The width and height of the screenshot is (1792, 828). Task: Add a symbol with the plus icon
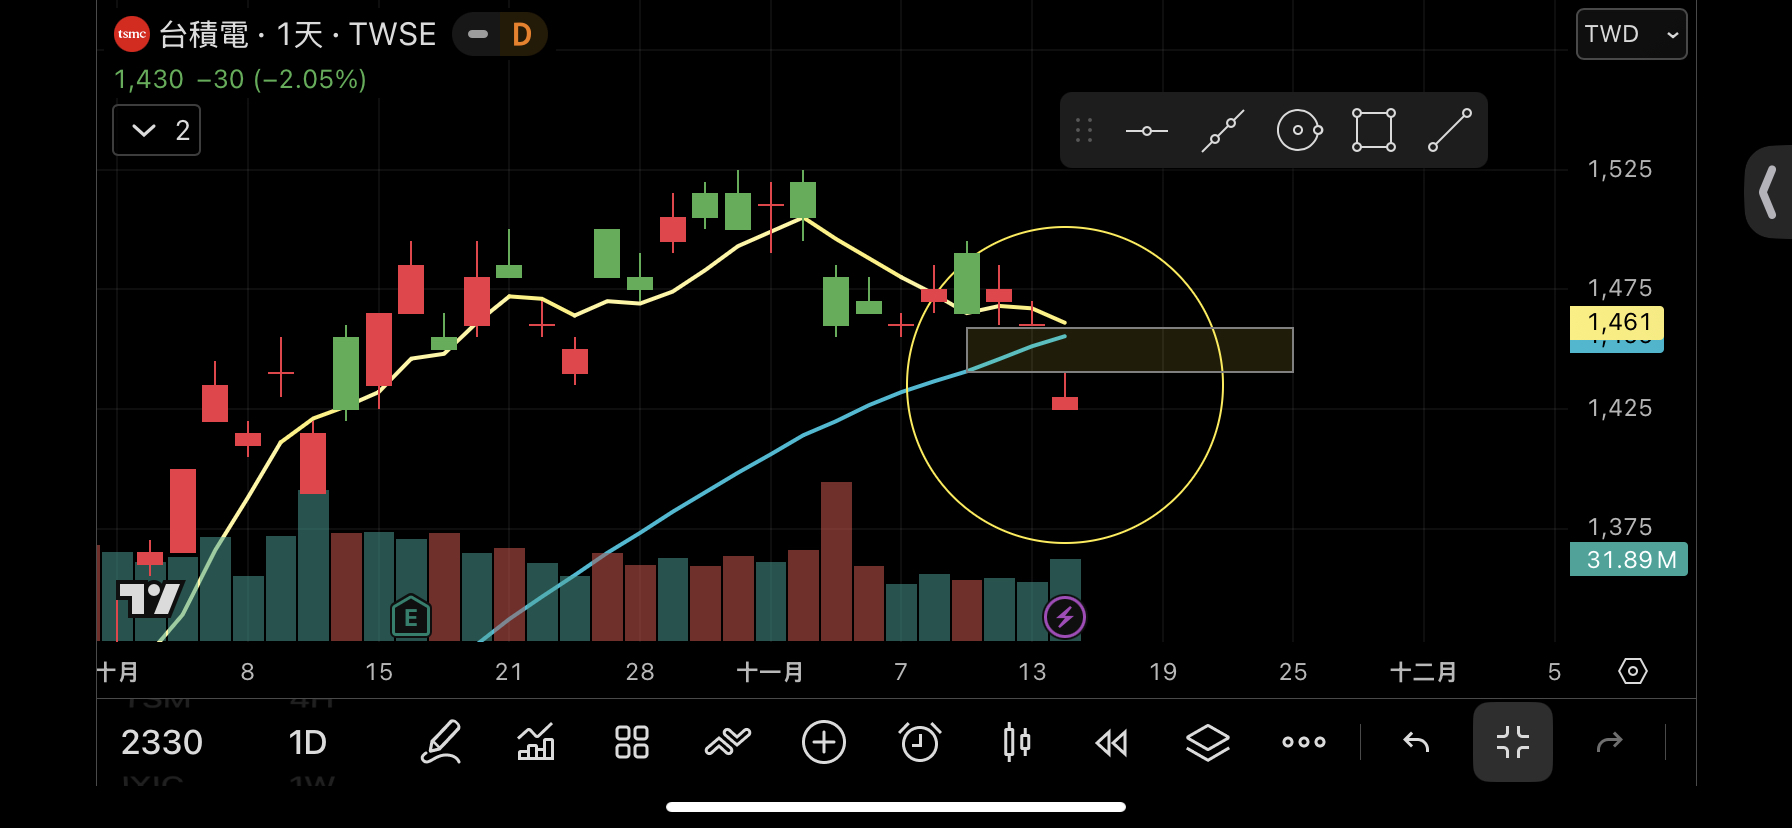coord(824,742)
